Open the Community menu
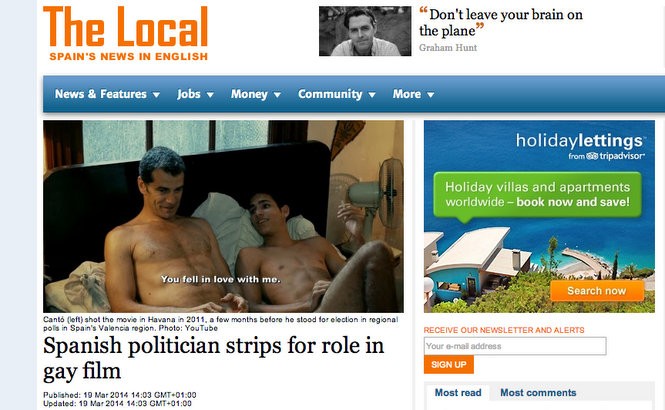Viewport: 665px width, 410px height. tap(330, 94)
